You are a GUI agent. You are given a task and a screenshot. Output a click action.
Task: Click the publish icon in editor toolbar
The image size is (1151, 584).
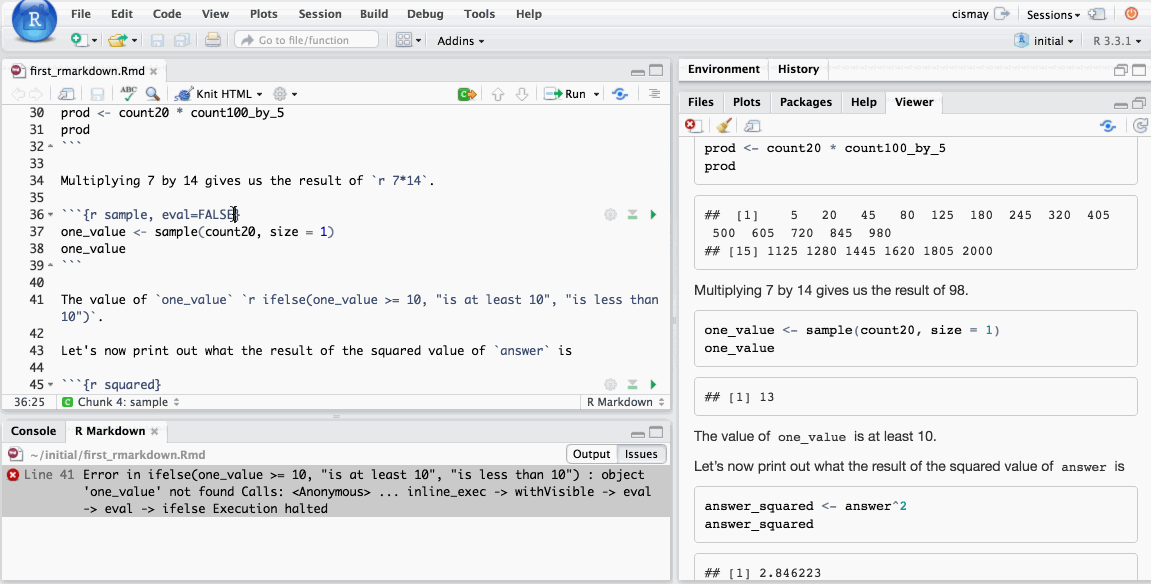620,94
